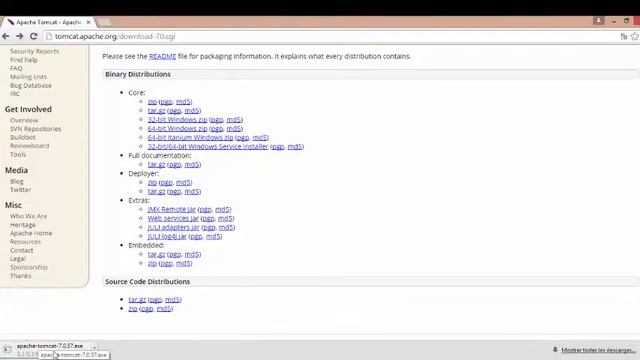Download the Core zip distribution
640x360 pixels.
pyautogui.click(x=152, y=102)
